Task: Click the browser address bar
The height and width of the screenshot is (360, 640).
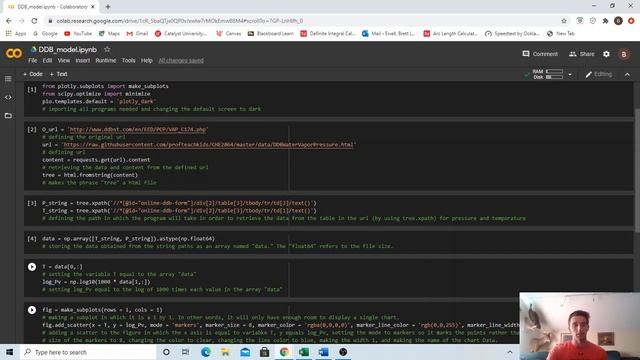Action: [x=302, y=21]
